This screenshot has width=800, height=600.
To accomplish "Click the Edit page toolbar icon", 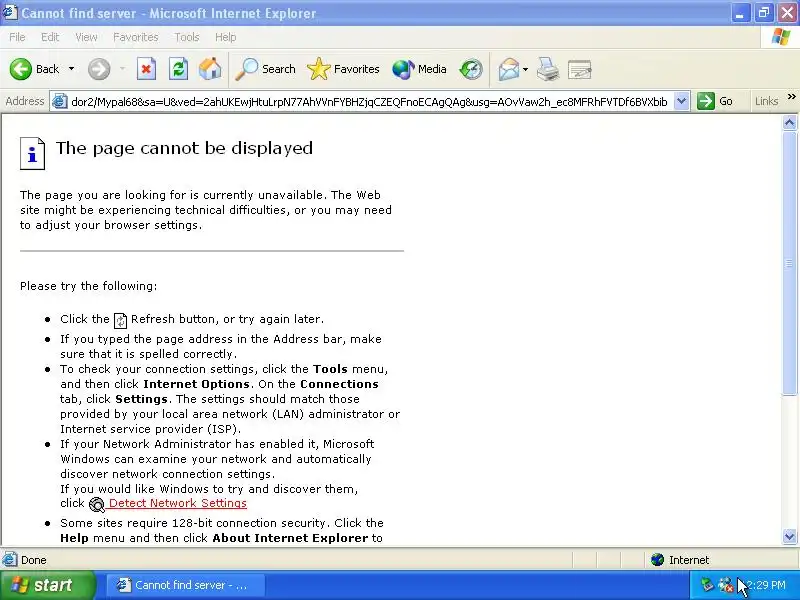I will coord(580,69).
